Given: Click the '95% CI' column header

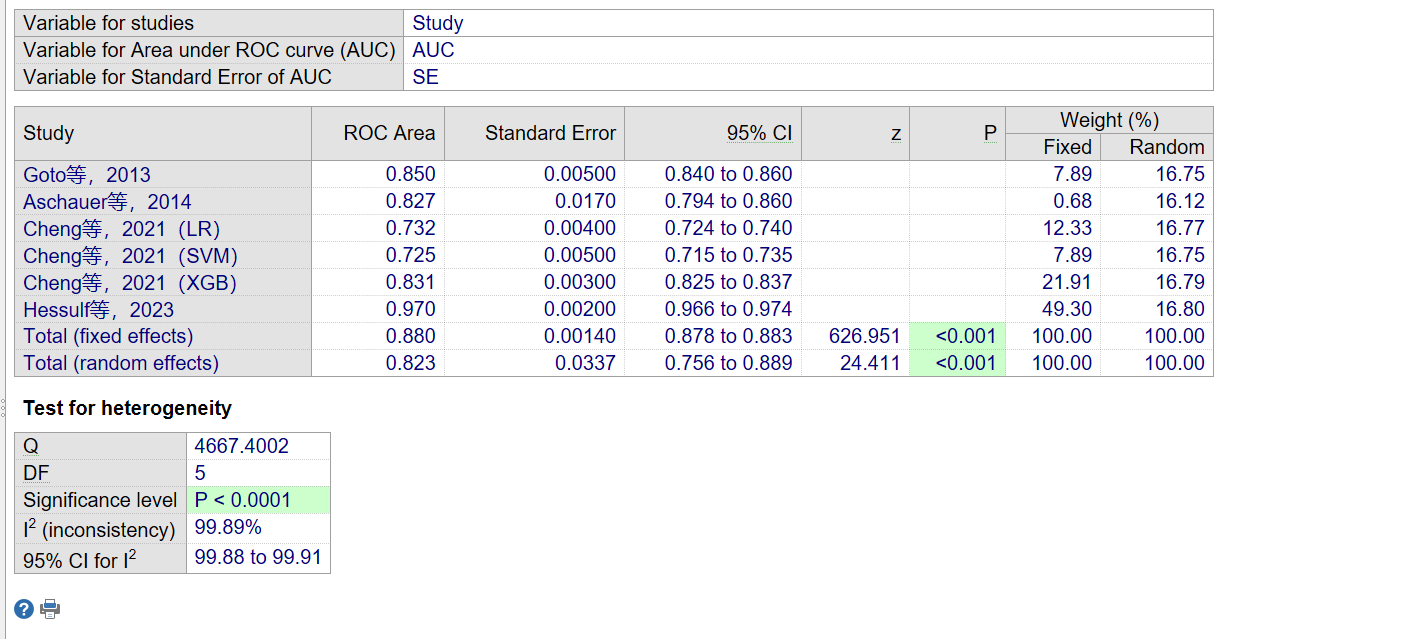Looking at the screenshot, I should pyautogui.click(x=759, y=134).
